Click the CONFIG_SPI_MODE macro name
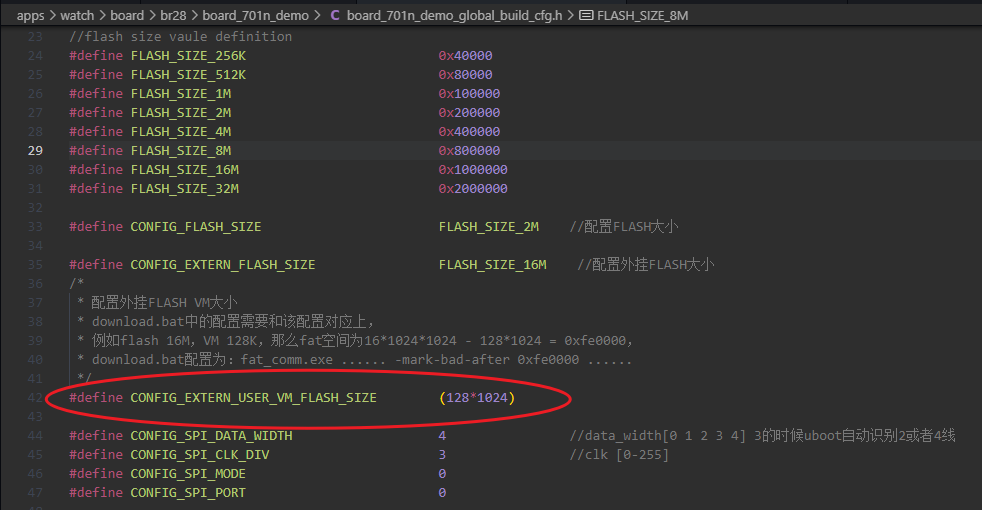 tap(188, 474)
